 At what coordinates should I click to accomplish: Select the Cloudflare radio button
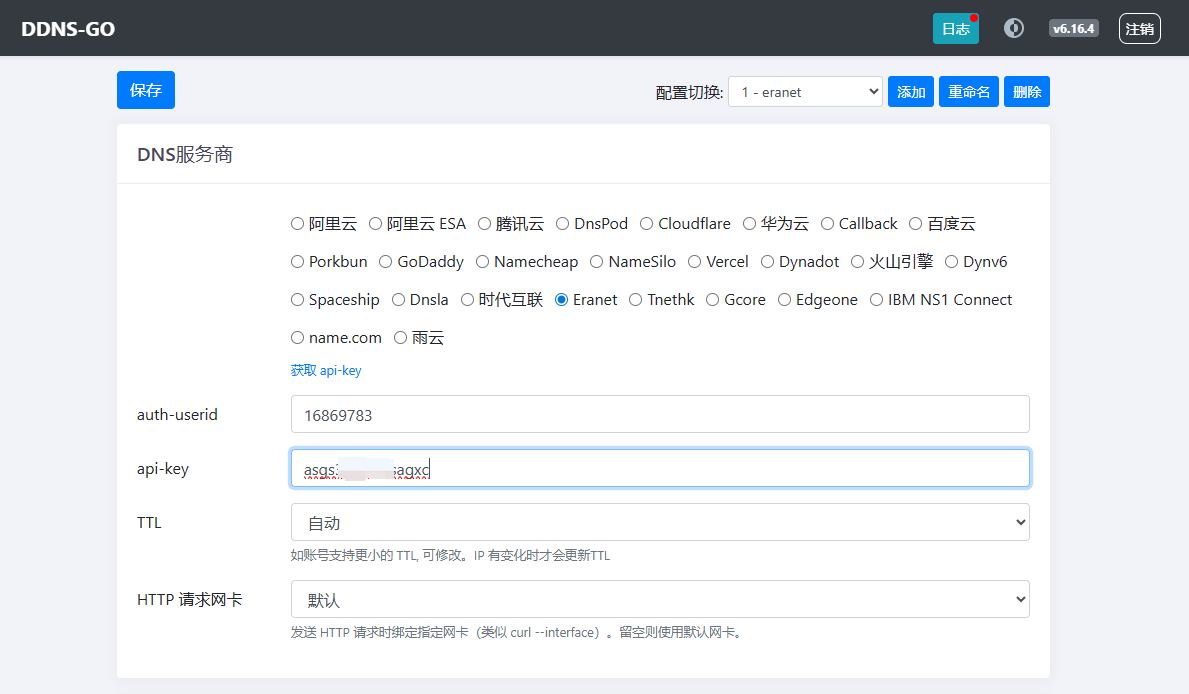click(647, 224)
